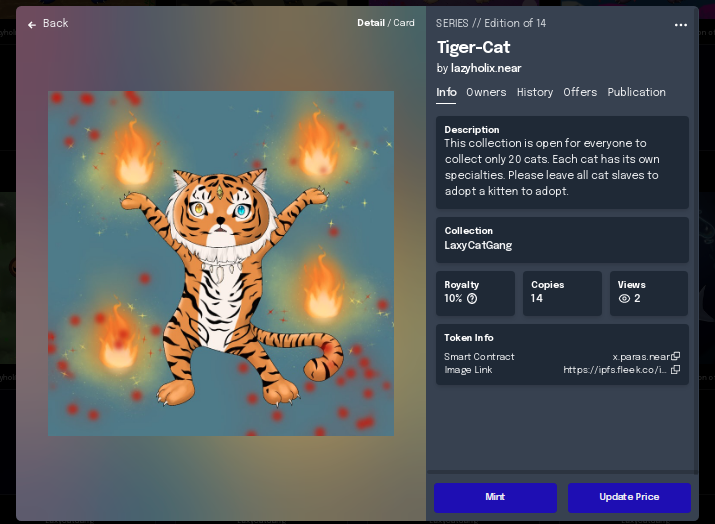This screenshot has height=524, width=715.
Task: Open the Owners tab
Action: (x=486, y=93)
